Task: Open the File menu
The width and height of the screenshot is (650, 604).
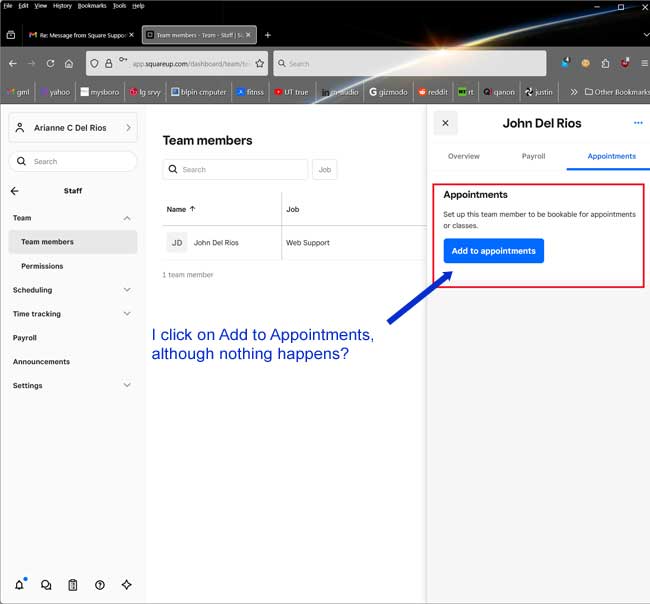Action: [x=8, y=6]
